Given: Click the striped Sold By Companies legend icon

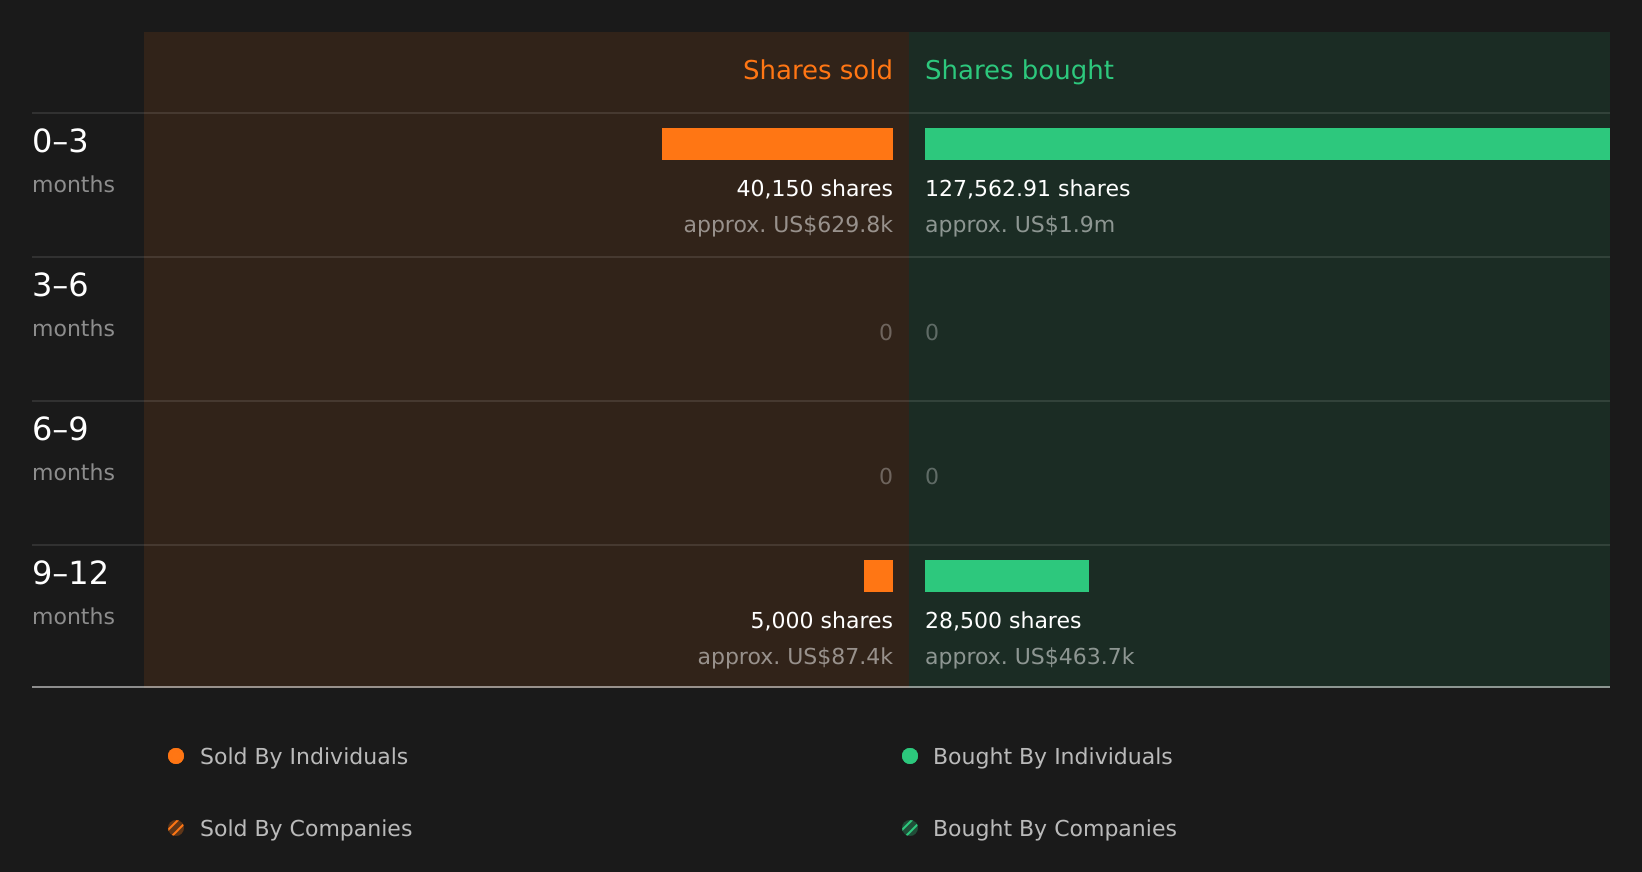Looking at the screenshot, I should pos(176,828).
